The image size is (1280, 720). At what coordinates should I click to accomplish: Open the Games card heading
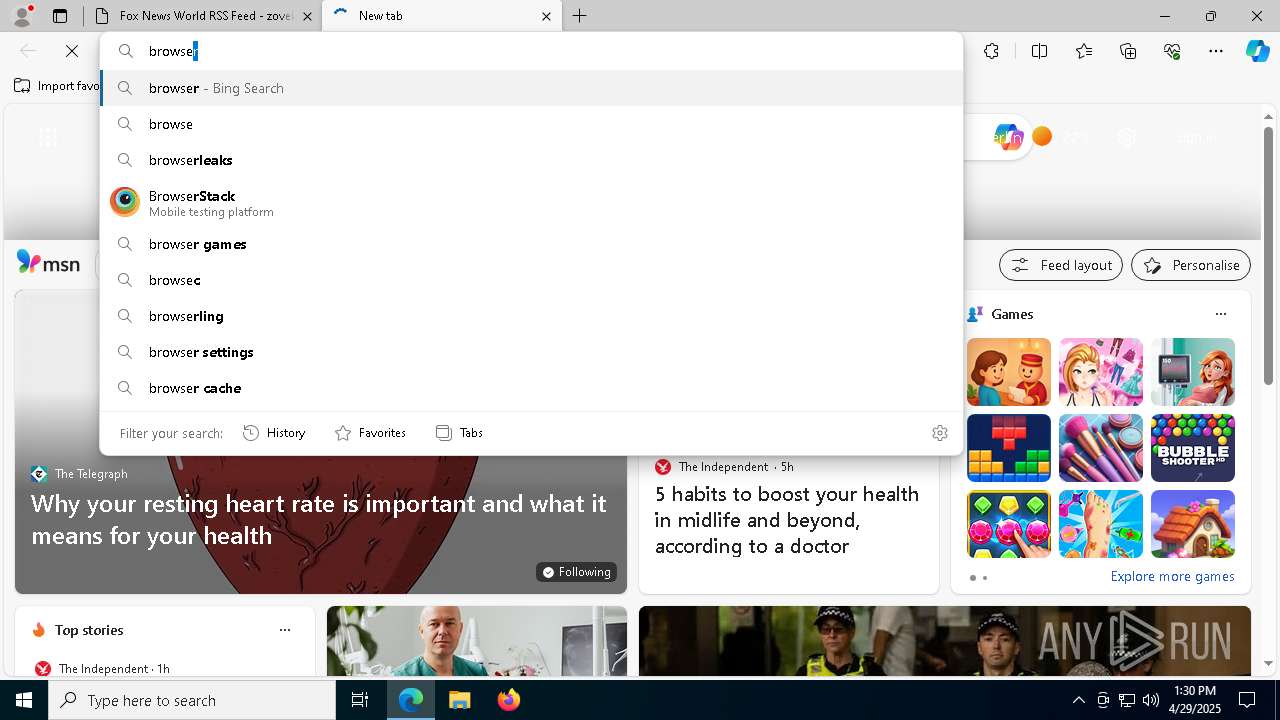(1012, 314)
